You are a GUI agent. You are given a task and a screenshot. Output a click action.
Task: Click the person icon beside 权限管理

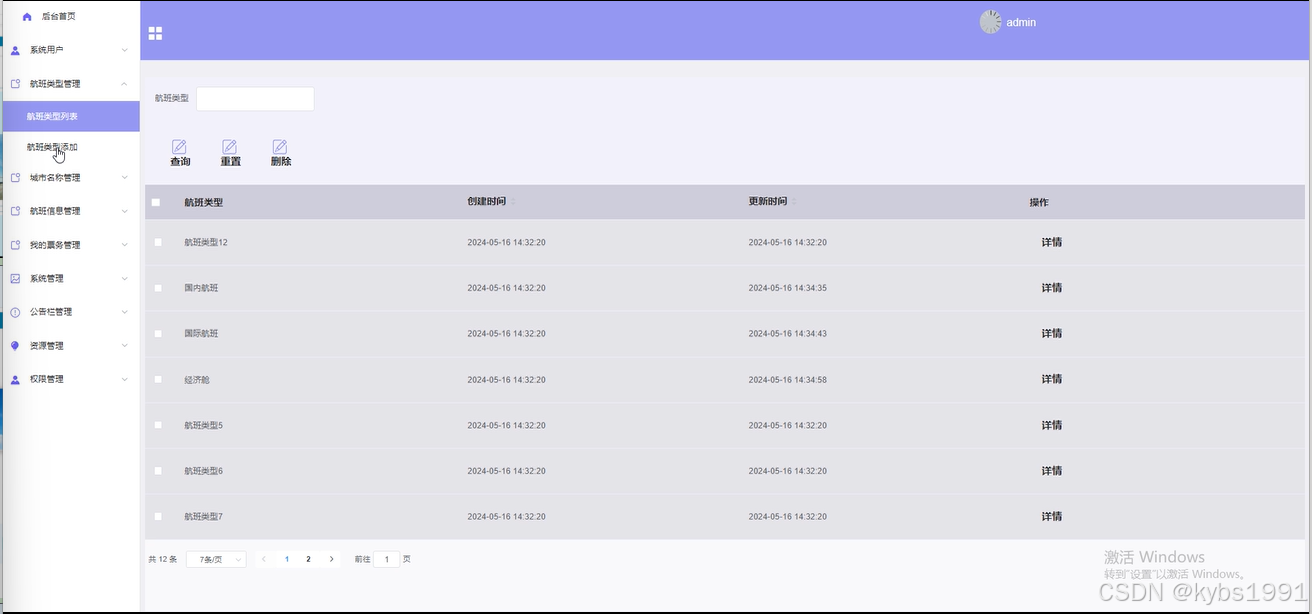click(15, 379)
